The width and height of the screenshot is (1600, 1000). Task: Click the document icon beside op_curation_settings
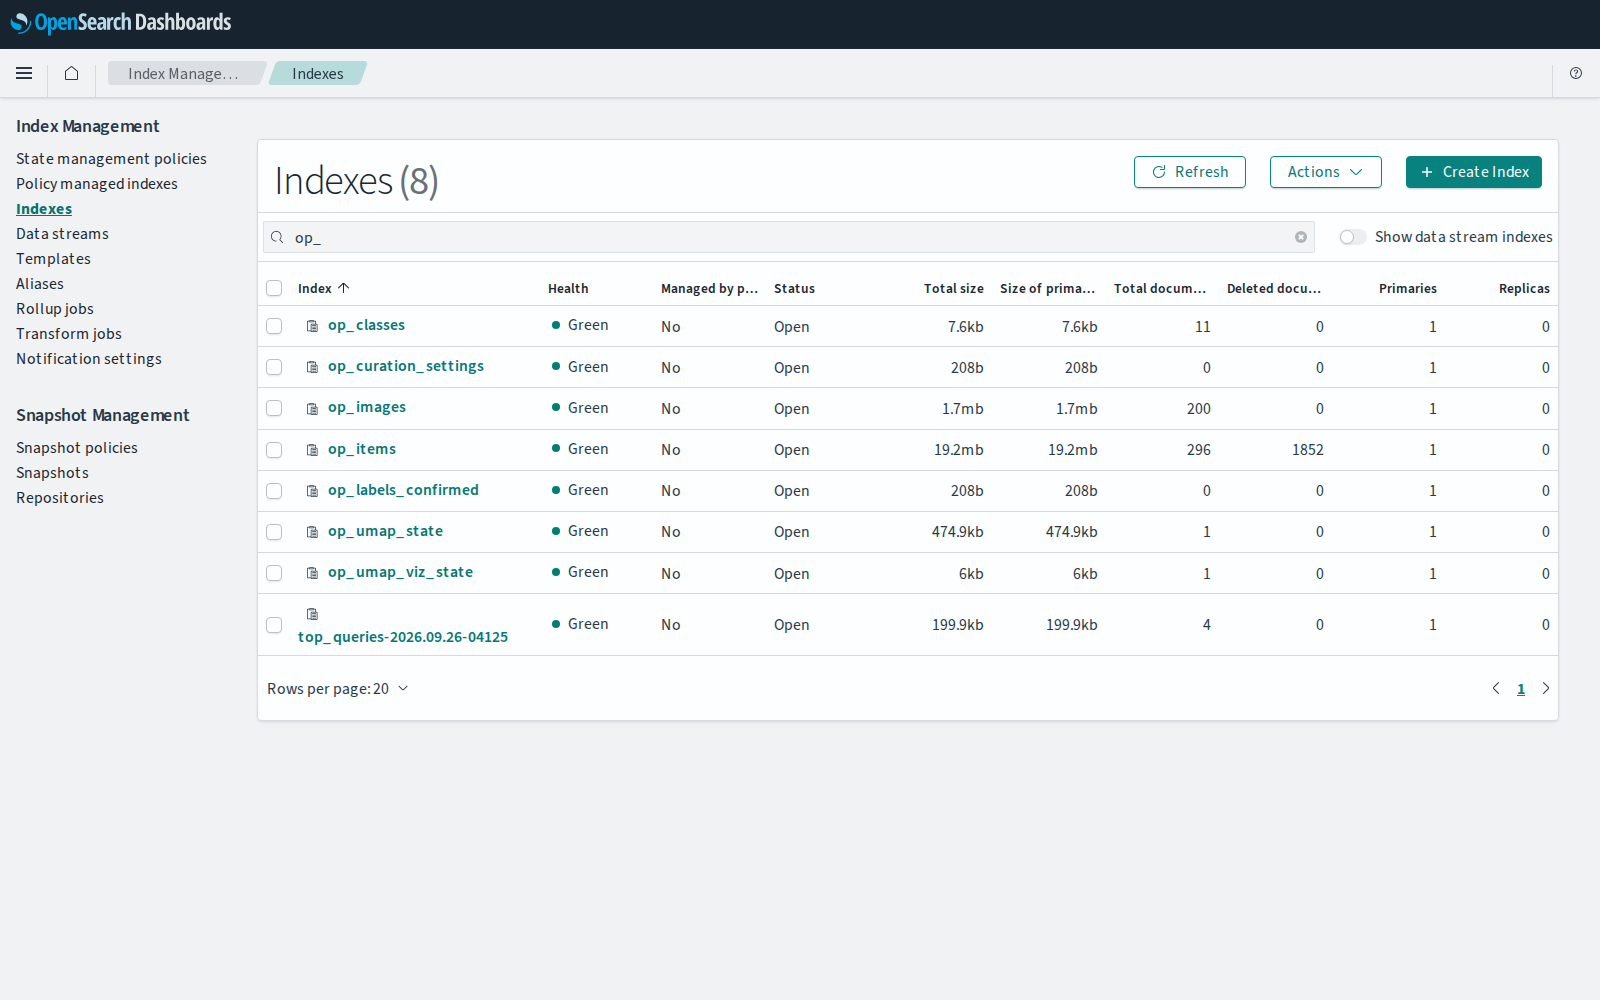pos(312,367)
